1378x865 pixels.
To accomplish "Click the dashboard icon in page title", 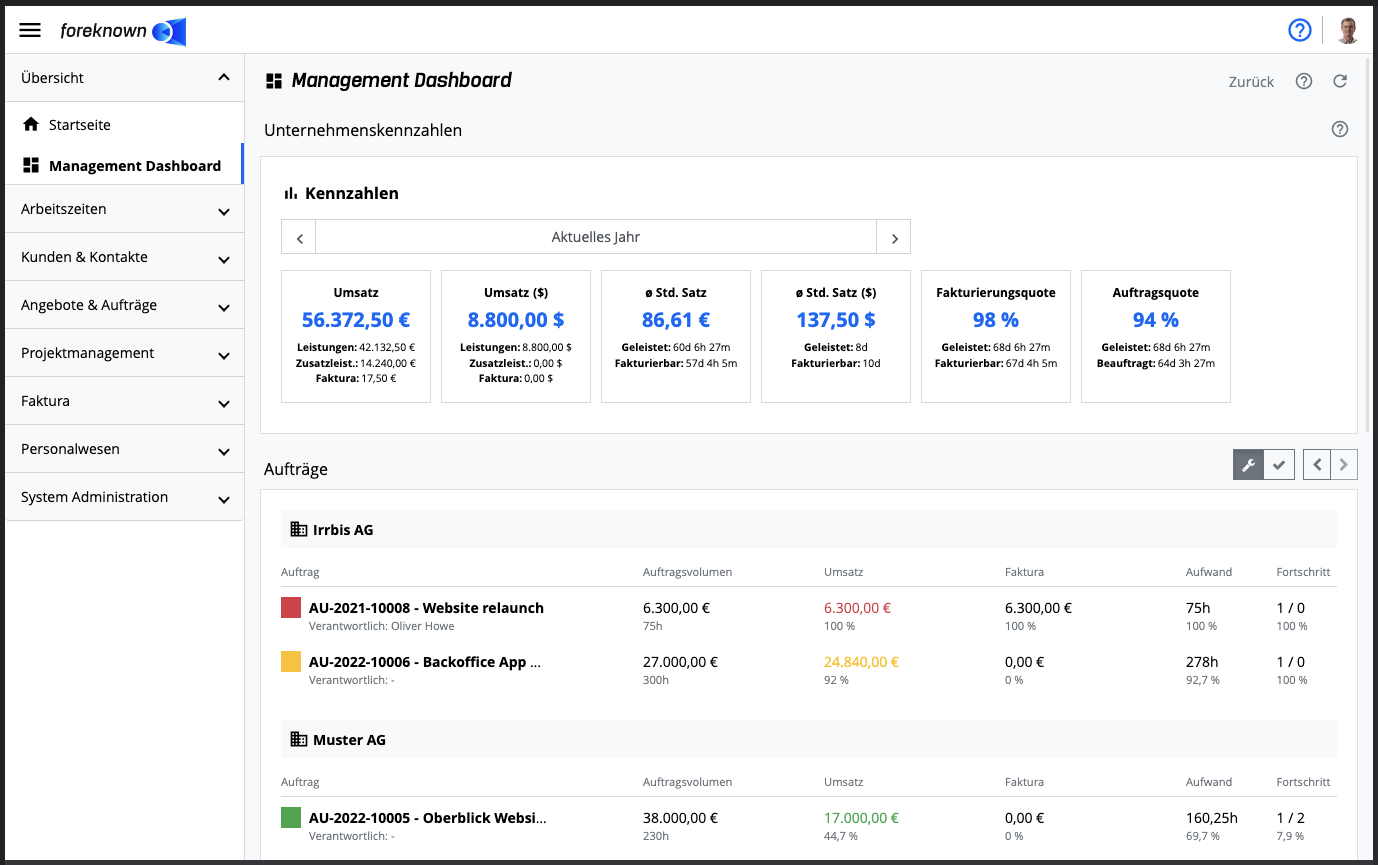I will 274,81.
